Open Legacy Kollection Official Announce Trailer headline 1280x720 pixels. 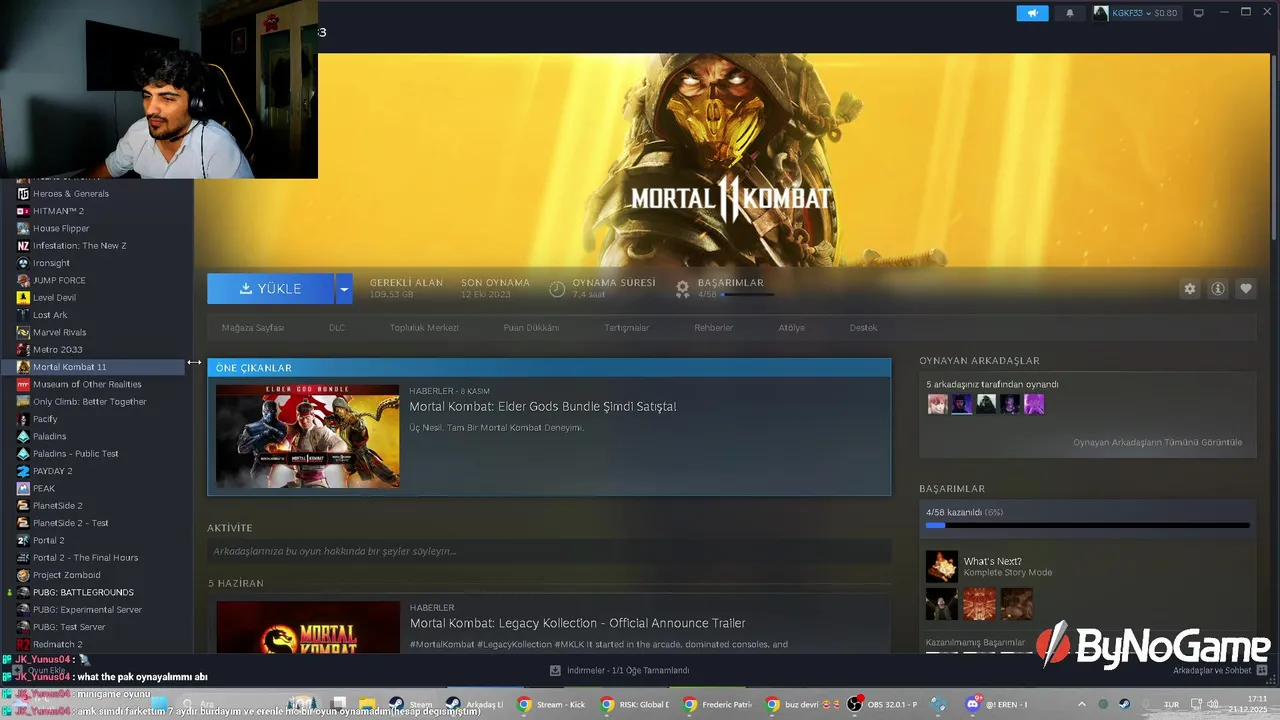click(577, 623)
